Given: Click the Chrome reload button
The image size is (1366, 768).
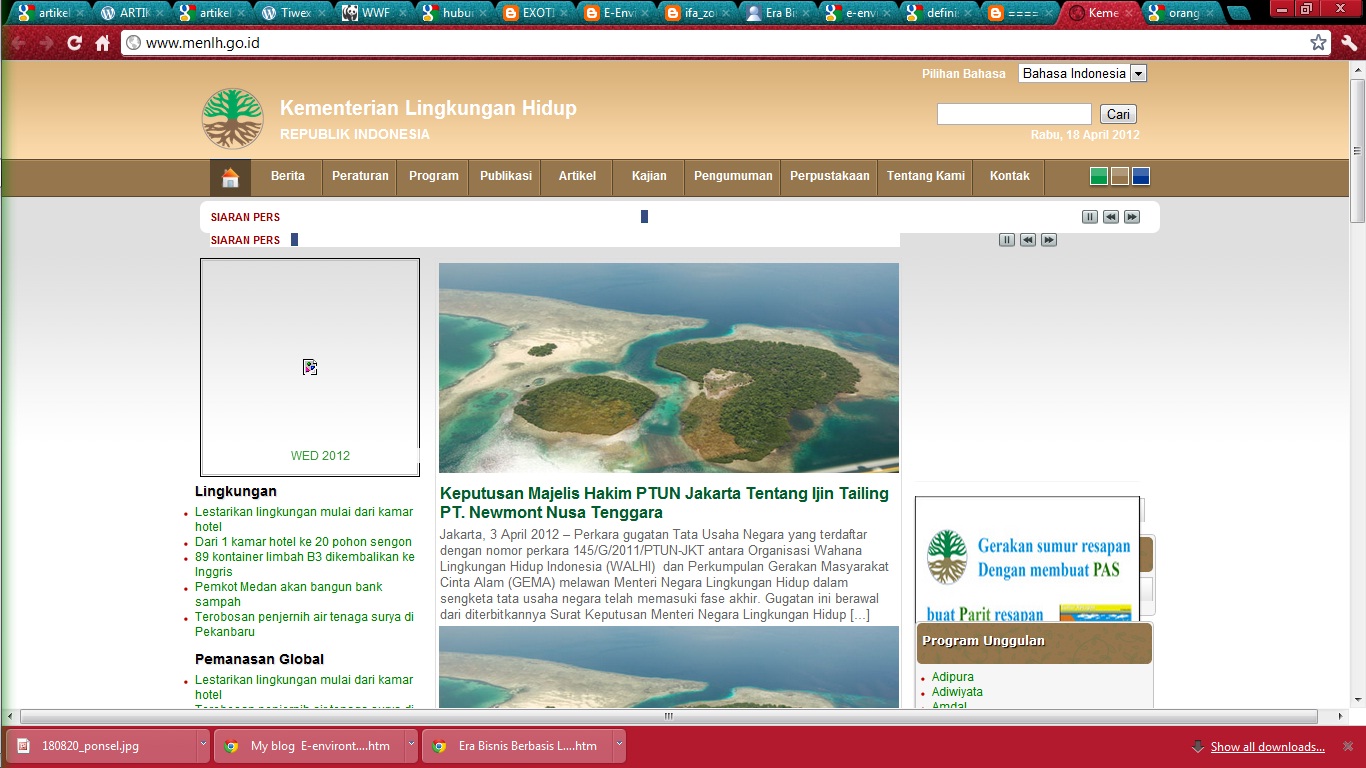Looking at the screenshot, I should (x=74, y=43).
